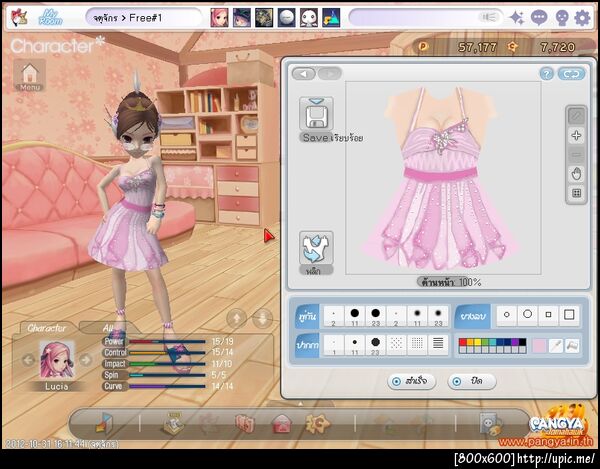This screenshot has width=600, height=469.
Task: Select the eyedropper color picker tool
Action: click(x=556, y=346)
